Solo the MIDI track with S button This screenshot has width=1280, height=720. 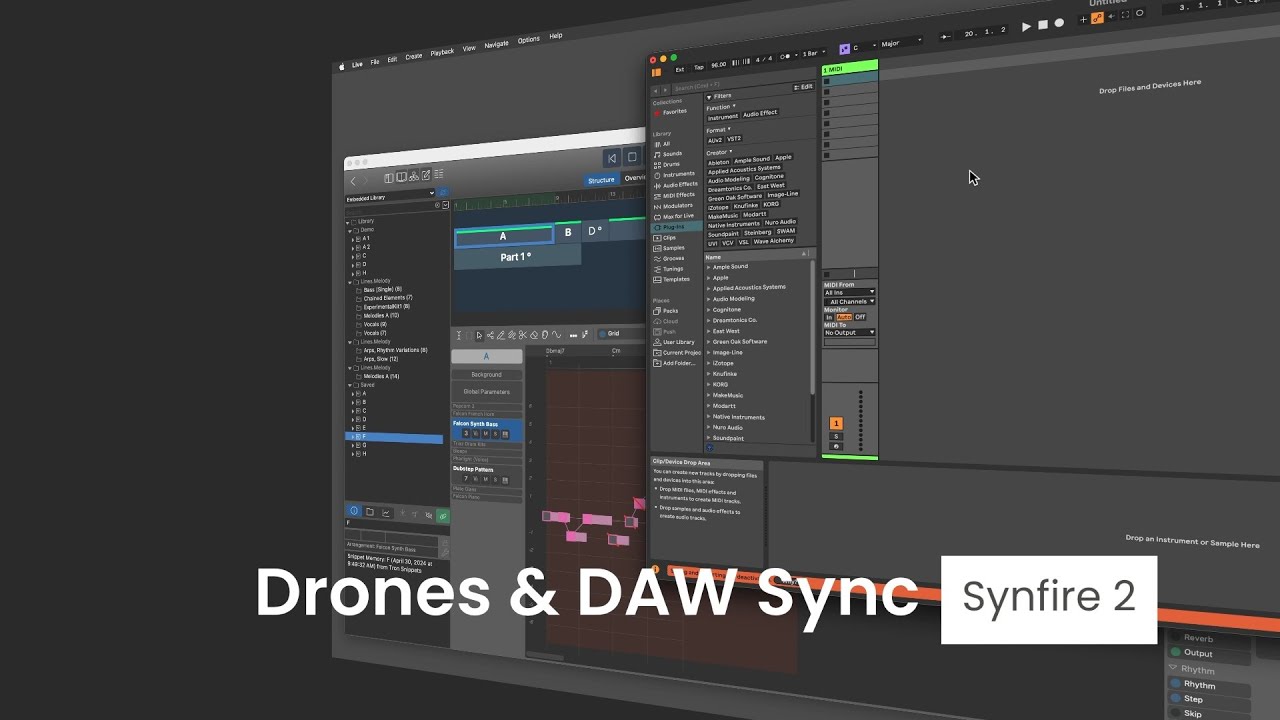836,436
